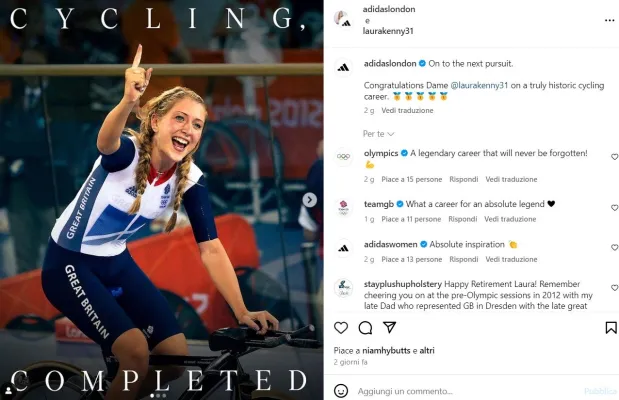The image size is (619, 400).
Task: Go to next carousel image arrow
Action: 309,200
